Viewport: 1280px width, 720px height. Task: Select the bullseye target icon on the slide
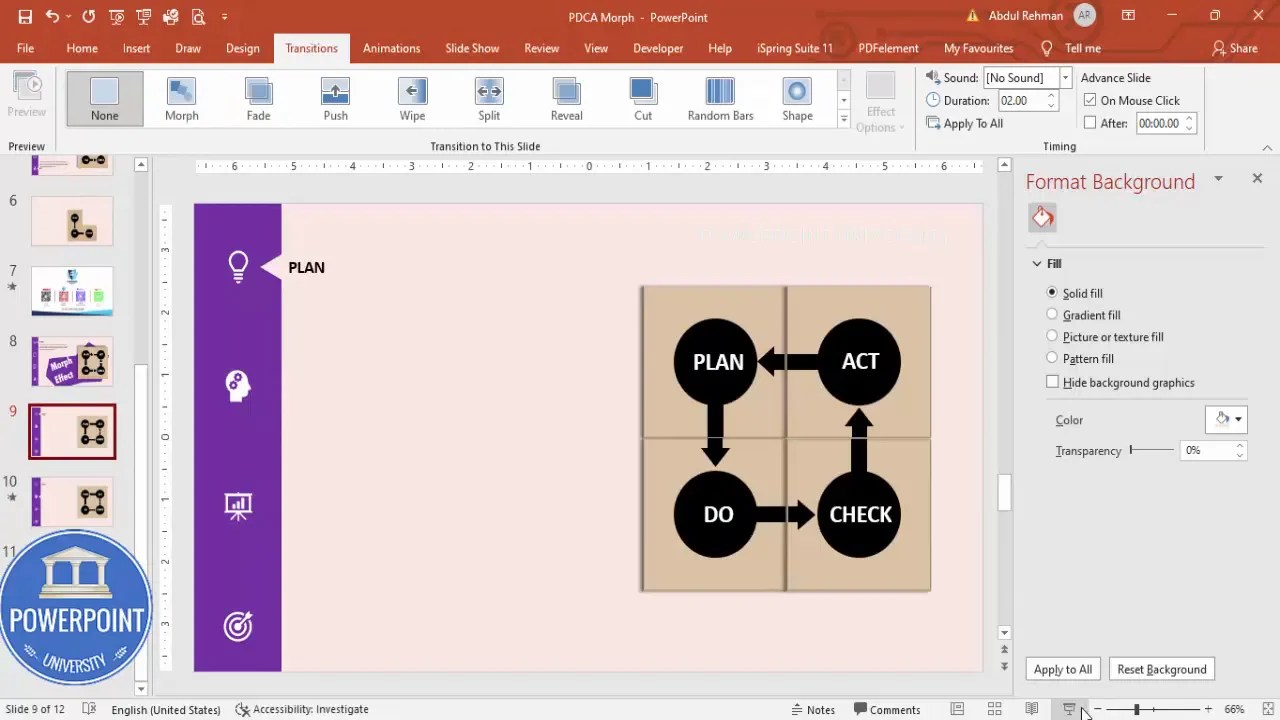tap(238, 626)
